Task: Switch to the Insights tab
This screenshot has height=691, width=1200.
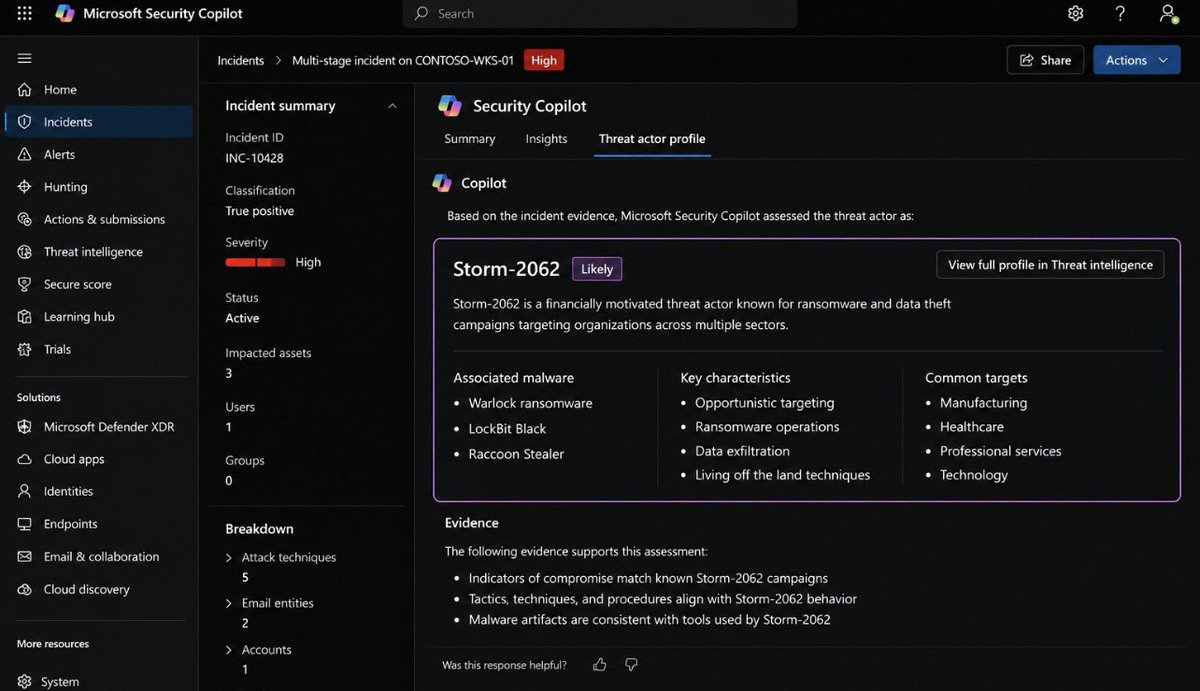Action: [546, 139]
